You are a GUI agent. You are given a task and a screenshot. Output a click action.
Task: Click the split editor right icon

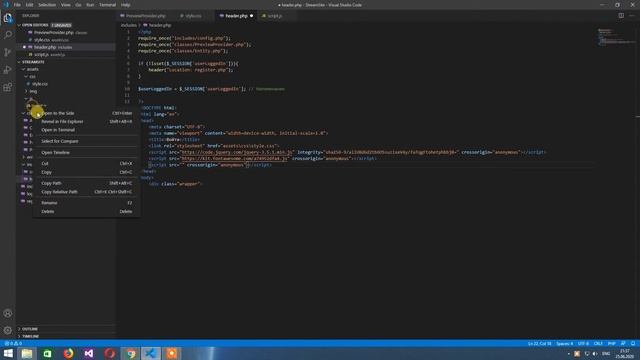click(621, 16)
